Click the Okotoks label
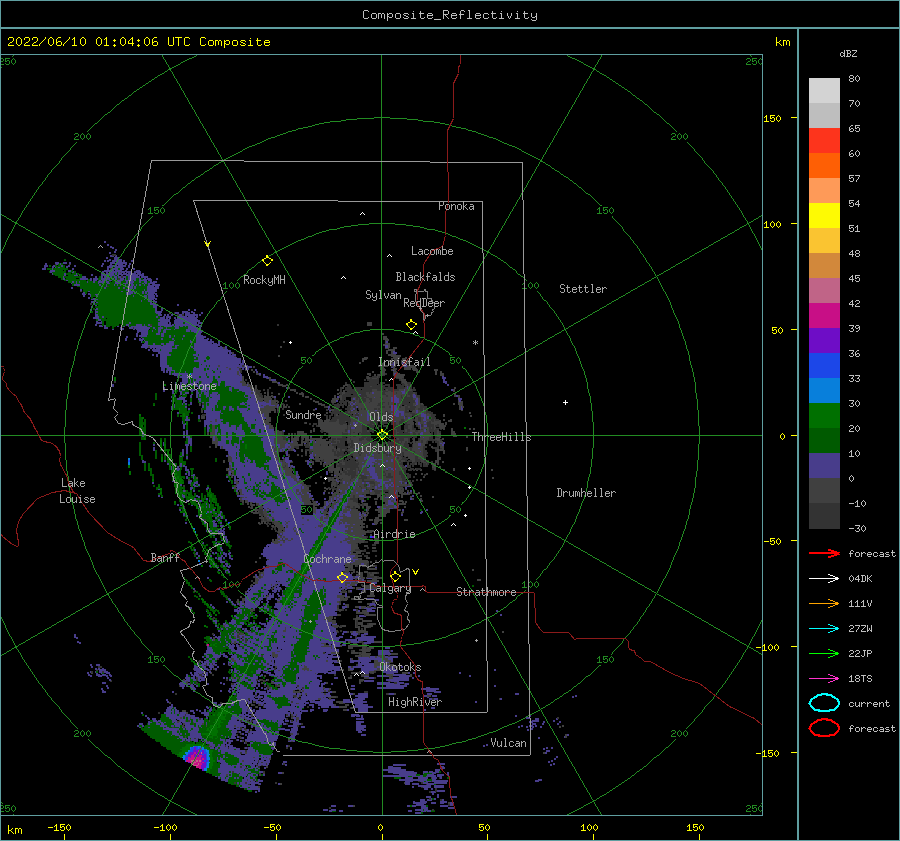 coord(401,668)
